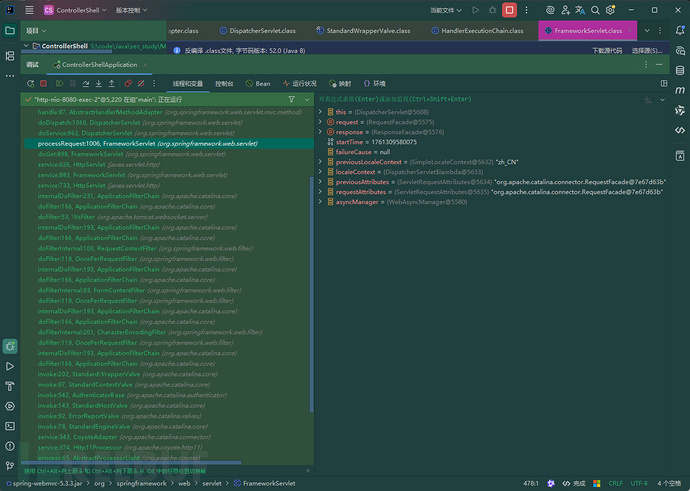Click the Rerun debug session icon
Viewport: 690px width, 491px height.
pyautogui.click(x=29, y=84)
